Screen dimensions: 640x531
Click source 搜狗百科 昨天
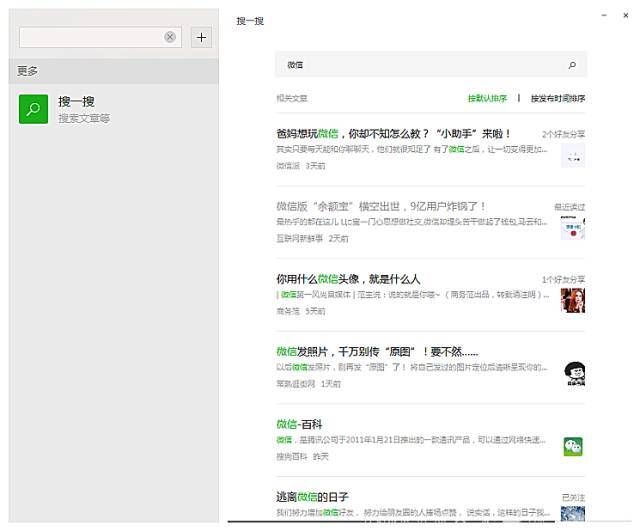coord(302,456)
